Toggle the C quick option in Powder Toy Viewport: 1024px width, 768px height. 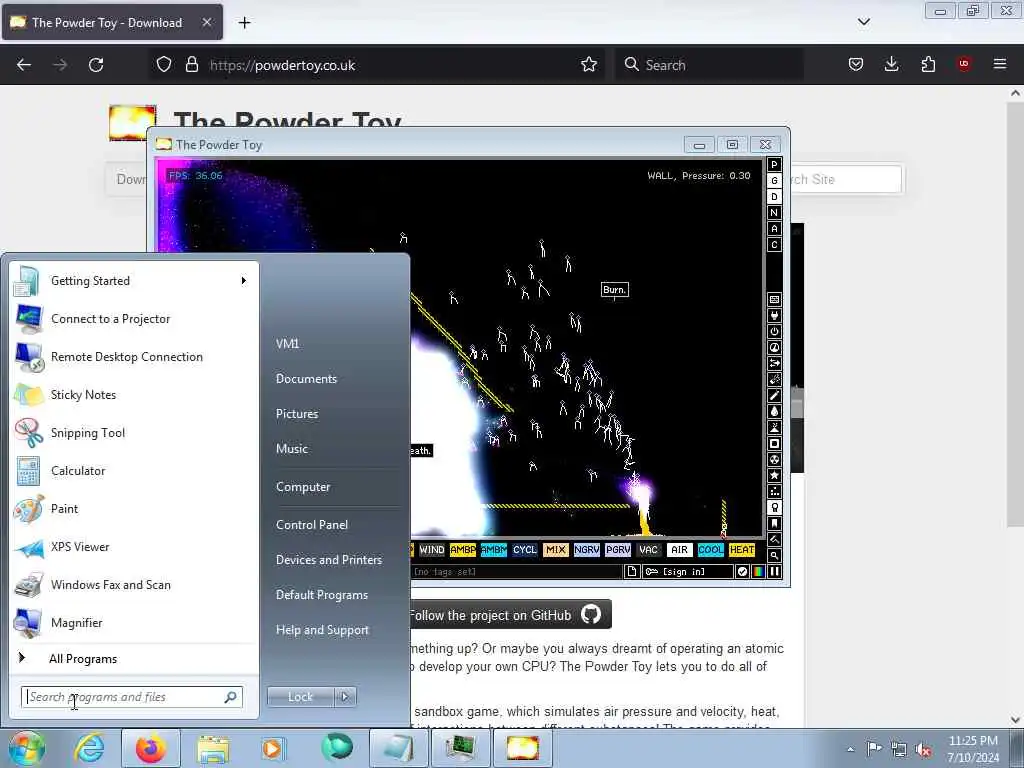coord(774,245)
